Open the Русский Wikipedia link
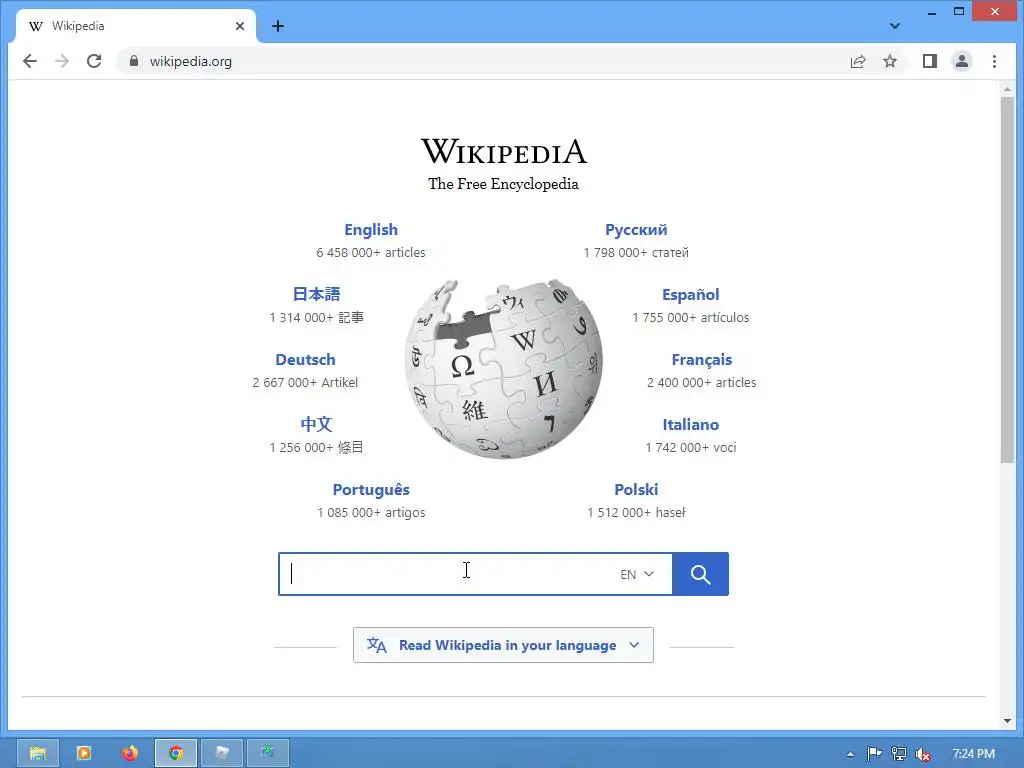Image resolution: width=1024 pixels, height=768 pixels. click(x=636, y=230)
